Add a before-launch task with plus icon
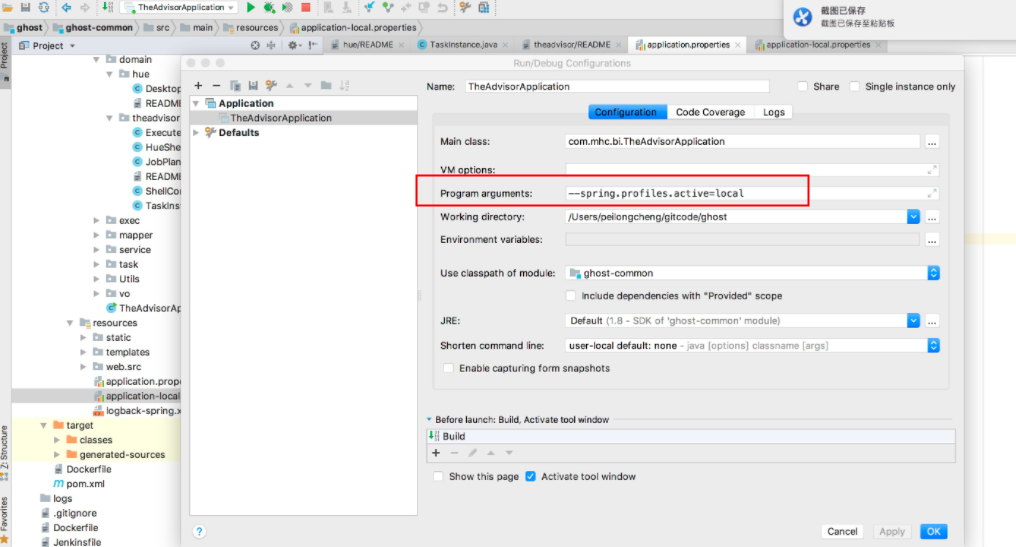1016x547 pixels. pos(436,453)
